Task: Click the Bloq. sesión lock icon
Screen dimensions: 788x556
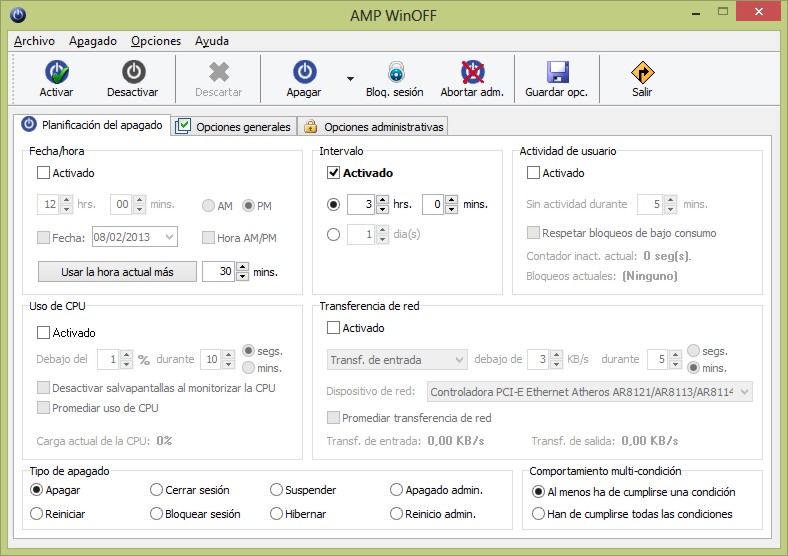Action: 396,72
